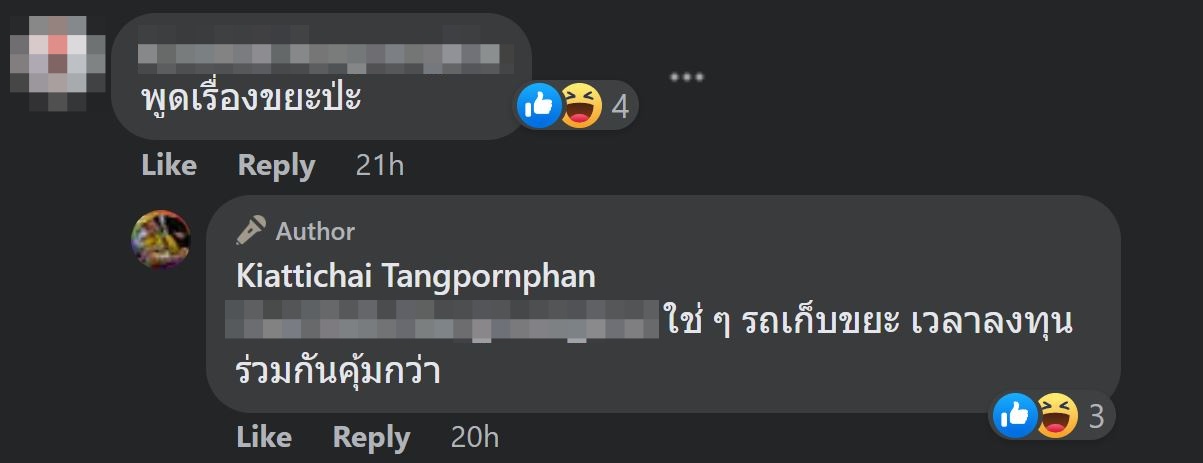Open the 20h timestamp permalink
The image size is (1203, 463).
[475, 437]
